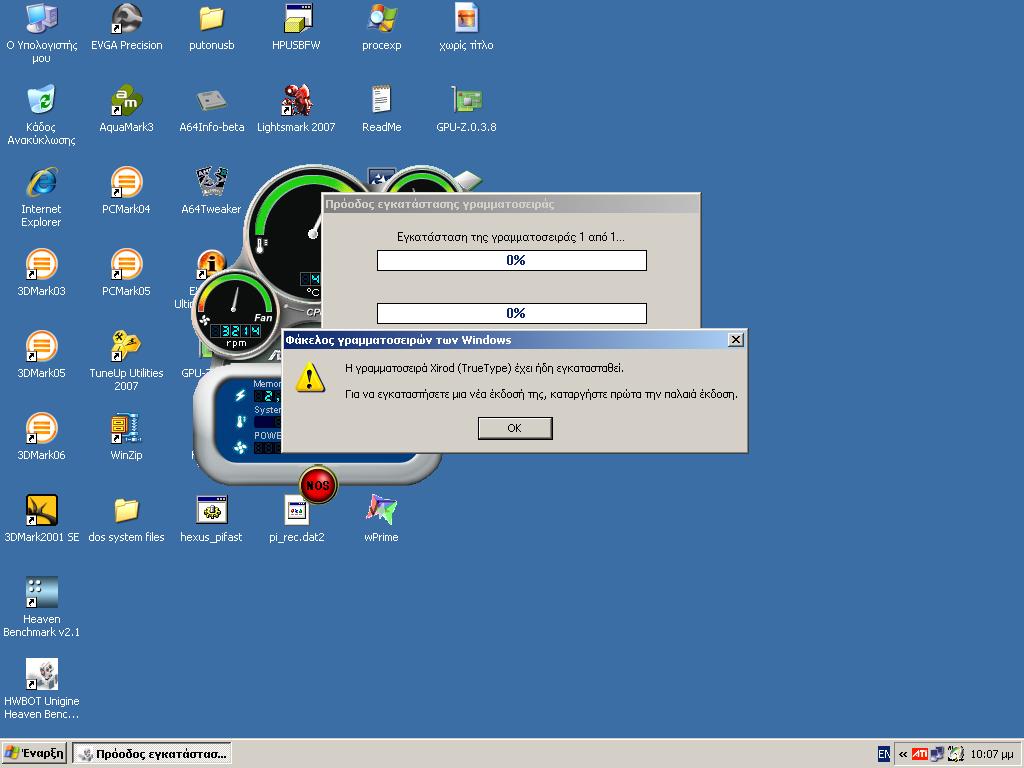The height and width of the screenshot is (768, 1024).
Task: Open the ATI tray icon
Action: (920, 754)
